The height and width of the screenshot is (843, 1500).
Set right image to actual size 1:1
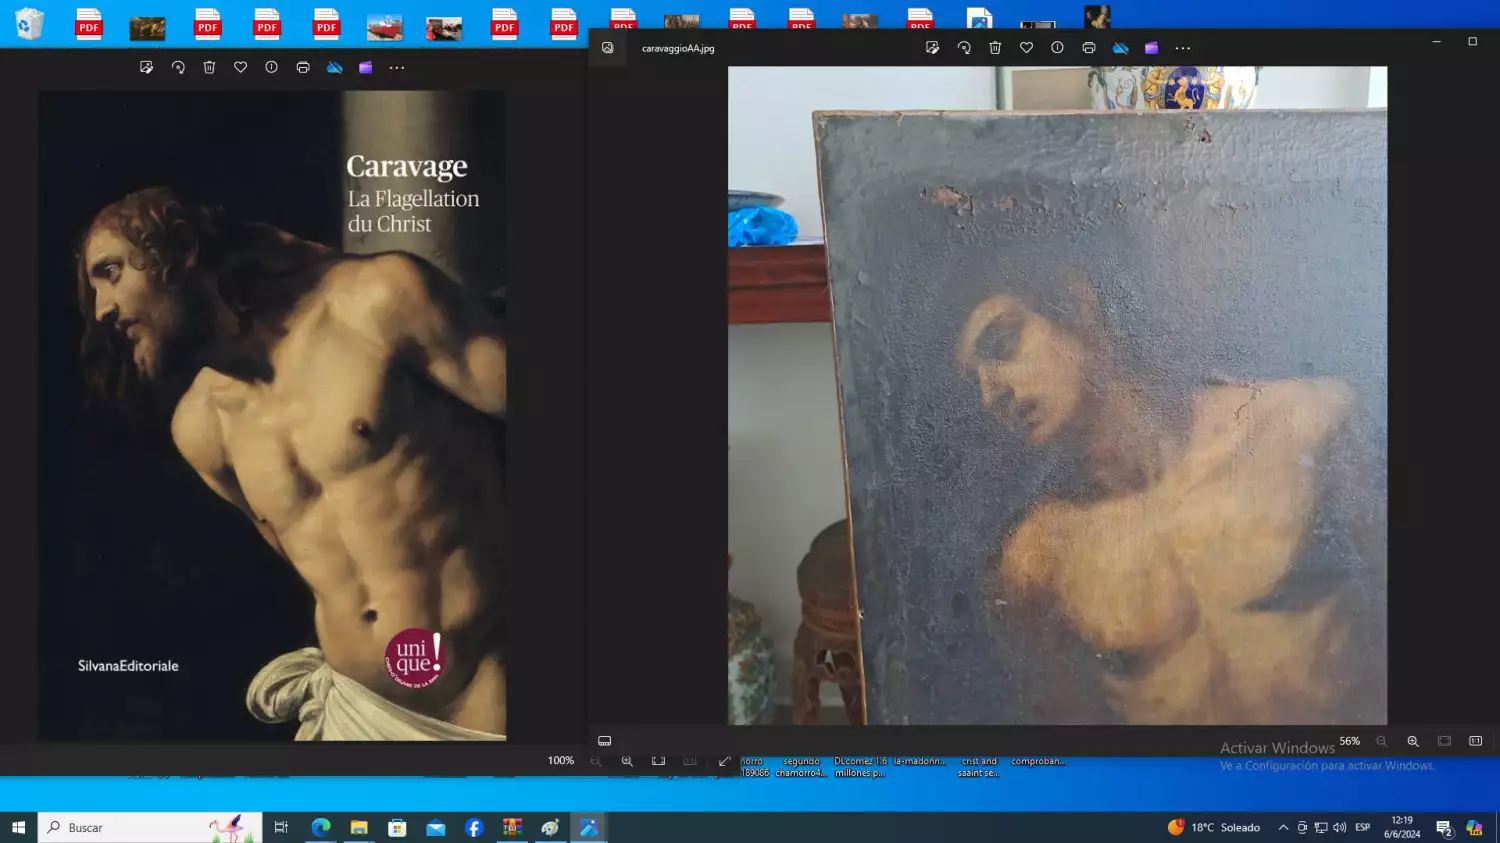click(1475, 741)
